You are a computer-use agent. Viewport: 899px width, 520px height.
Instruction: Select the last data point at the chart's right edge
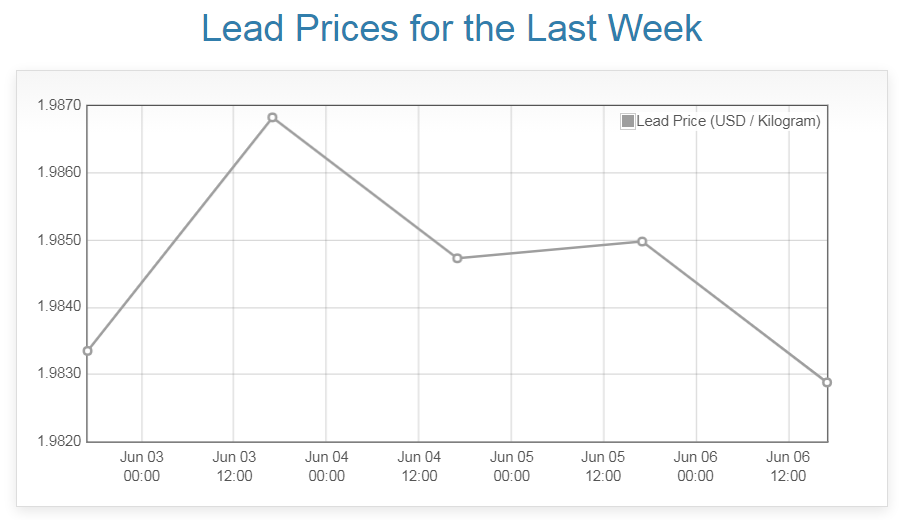tap(827, 382)
